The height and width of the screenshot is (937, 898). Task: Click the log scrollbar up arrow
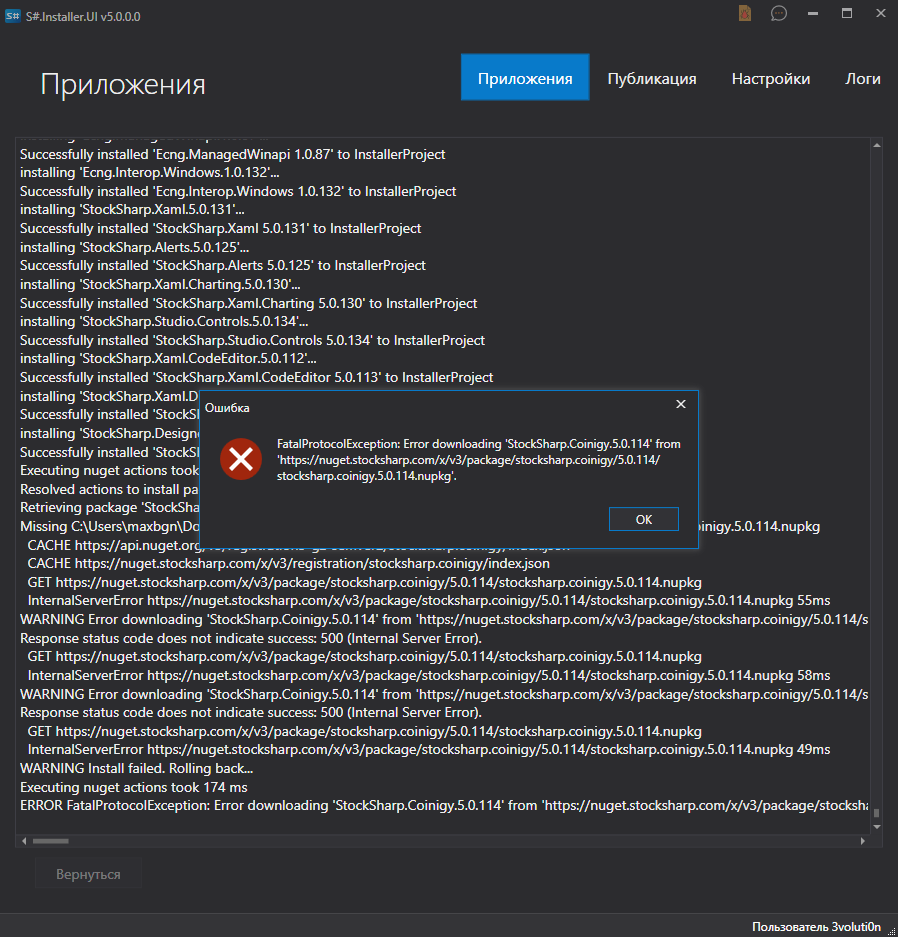pyautogui.click(x=876, y=145)
